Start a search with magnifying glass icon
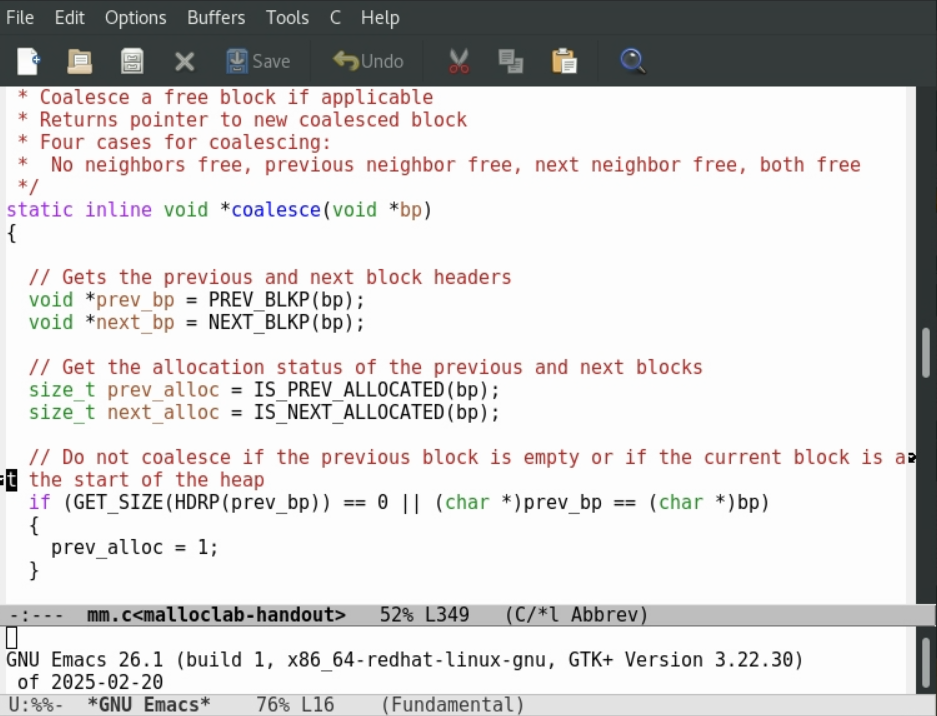Screen dimensions: 937x716 point(632,61)
